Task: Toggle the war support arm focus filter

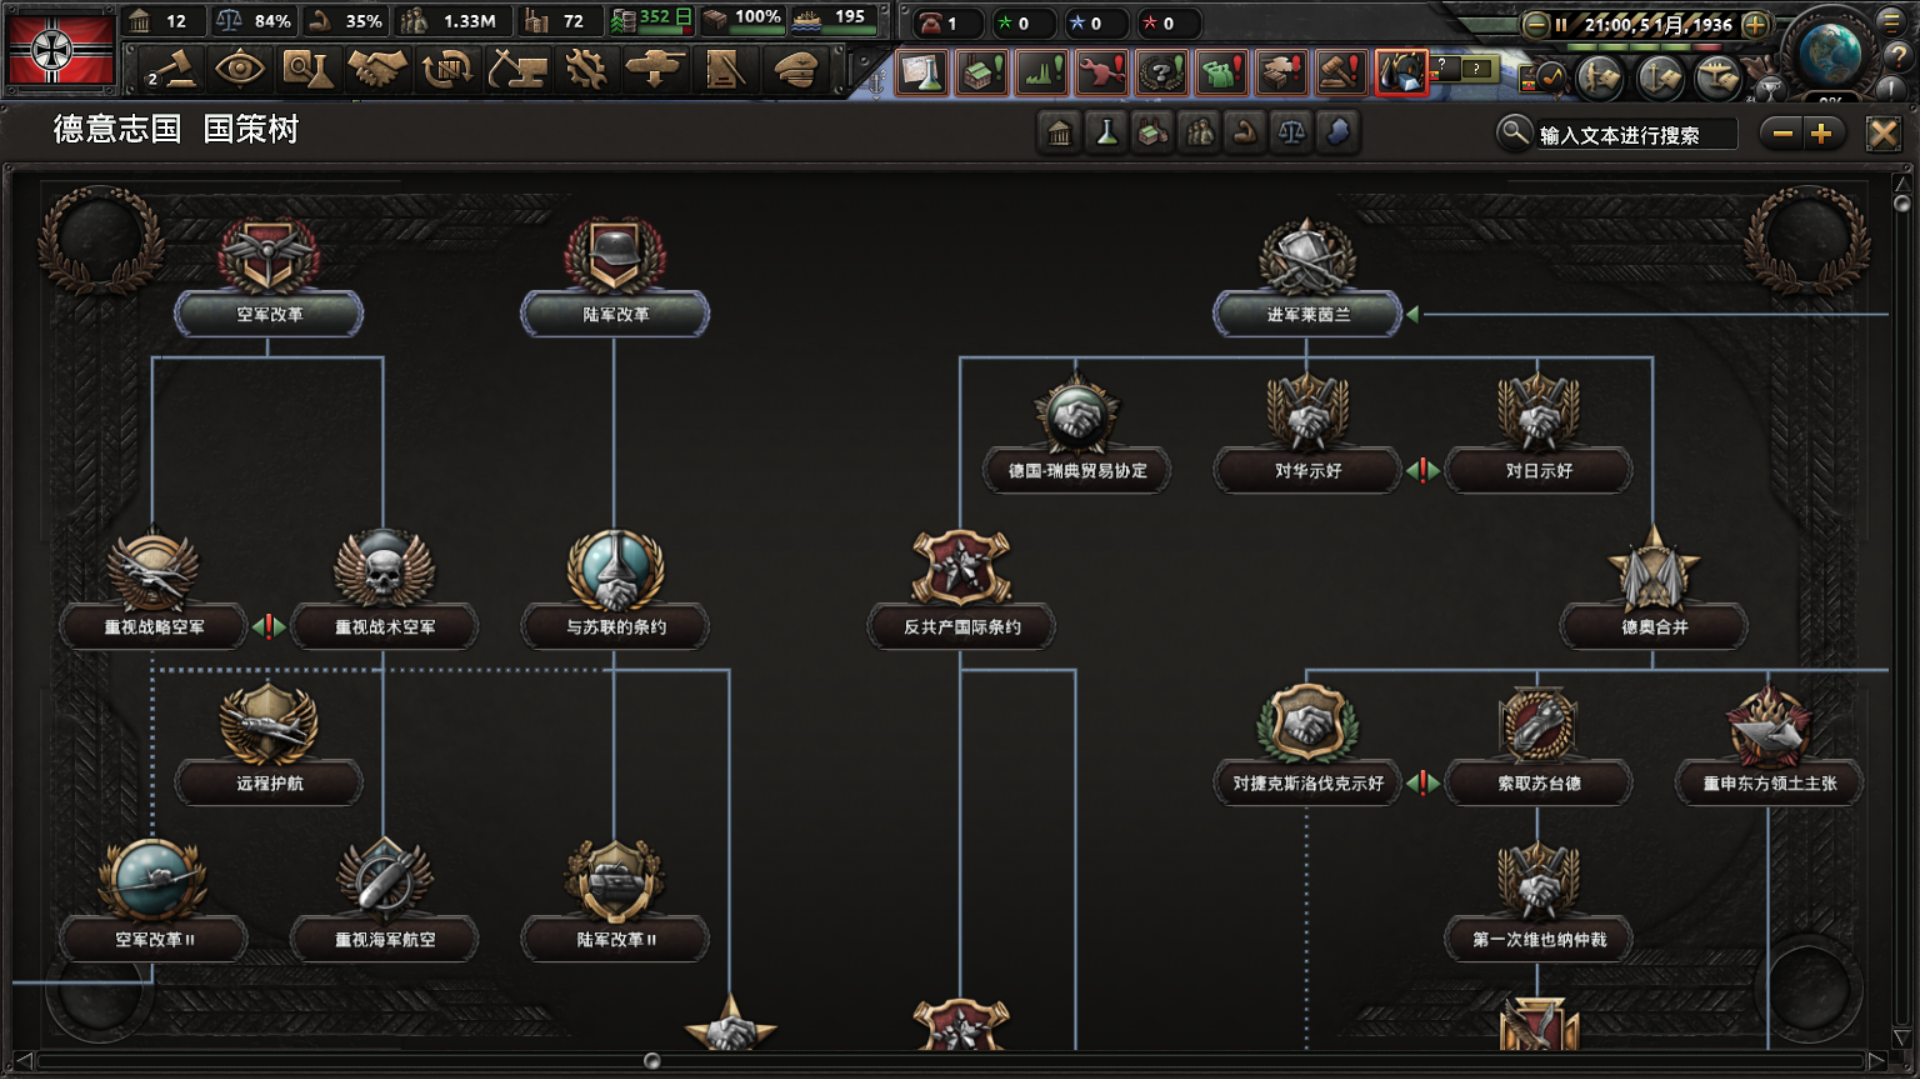Action: pos(1245,133)
